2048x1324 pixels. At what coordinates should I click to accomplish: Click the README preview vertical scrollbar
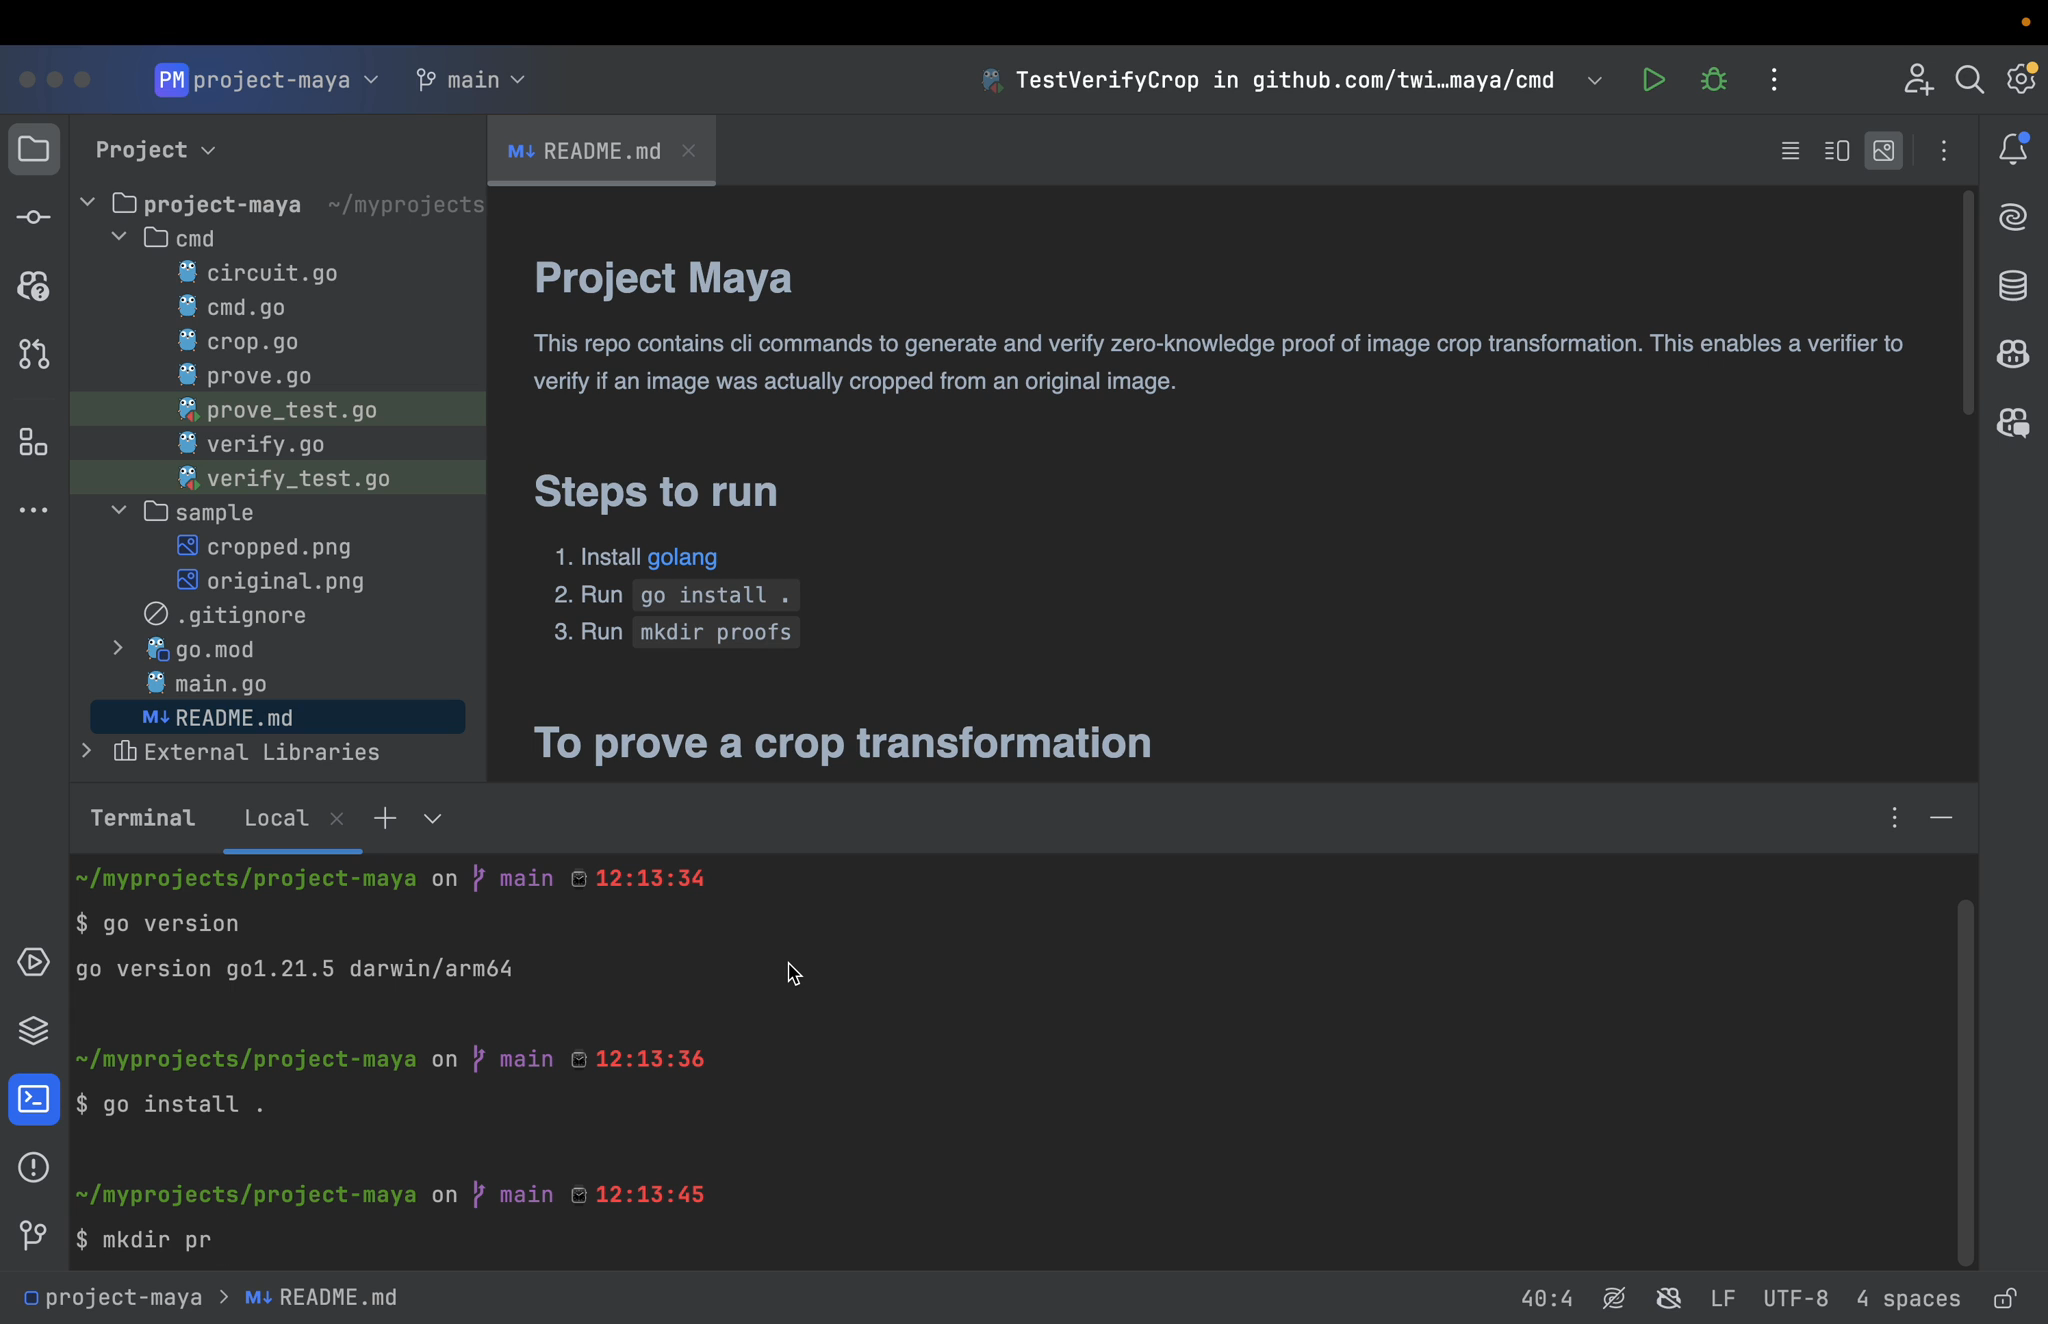coord(1967,303)
